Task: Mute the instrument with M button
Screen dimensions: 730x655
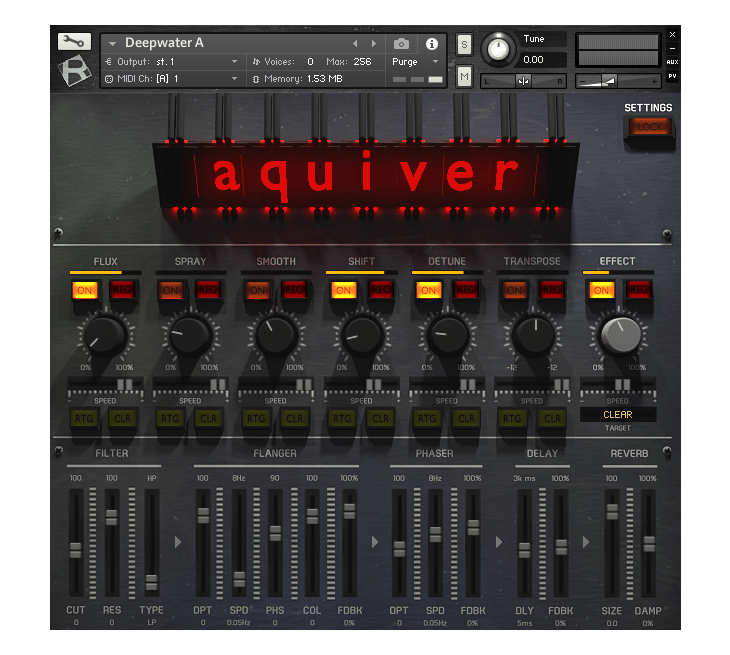Action: [x=464, y=76]
